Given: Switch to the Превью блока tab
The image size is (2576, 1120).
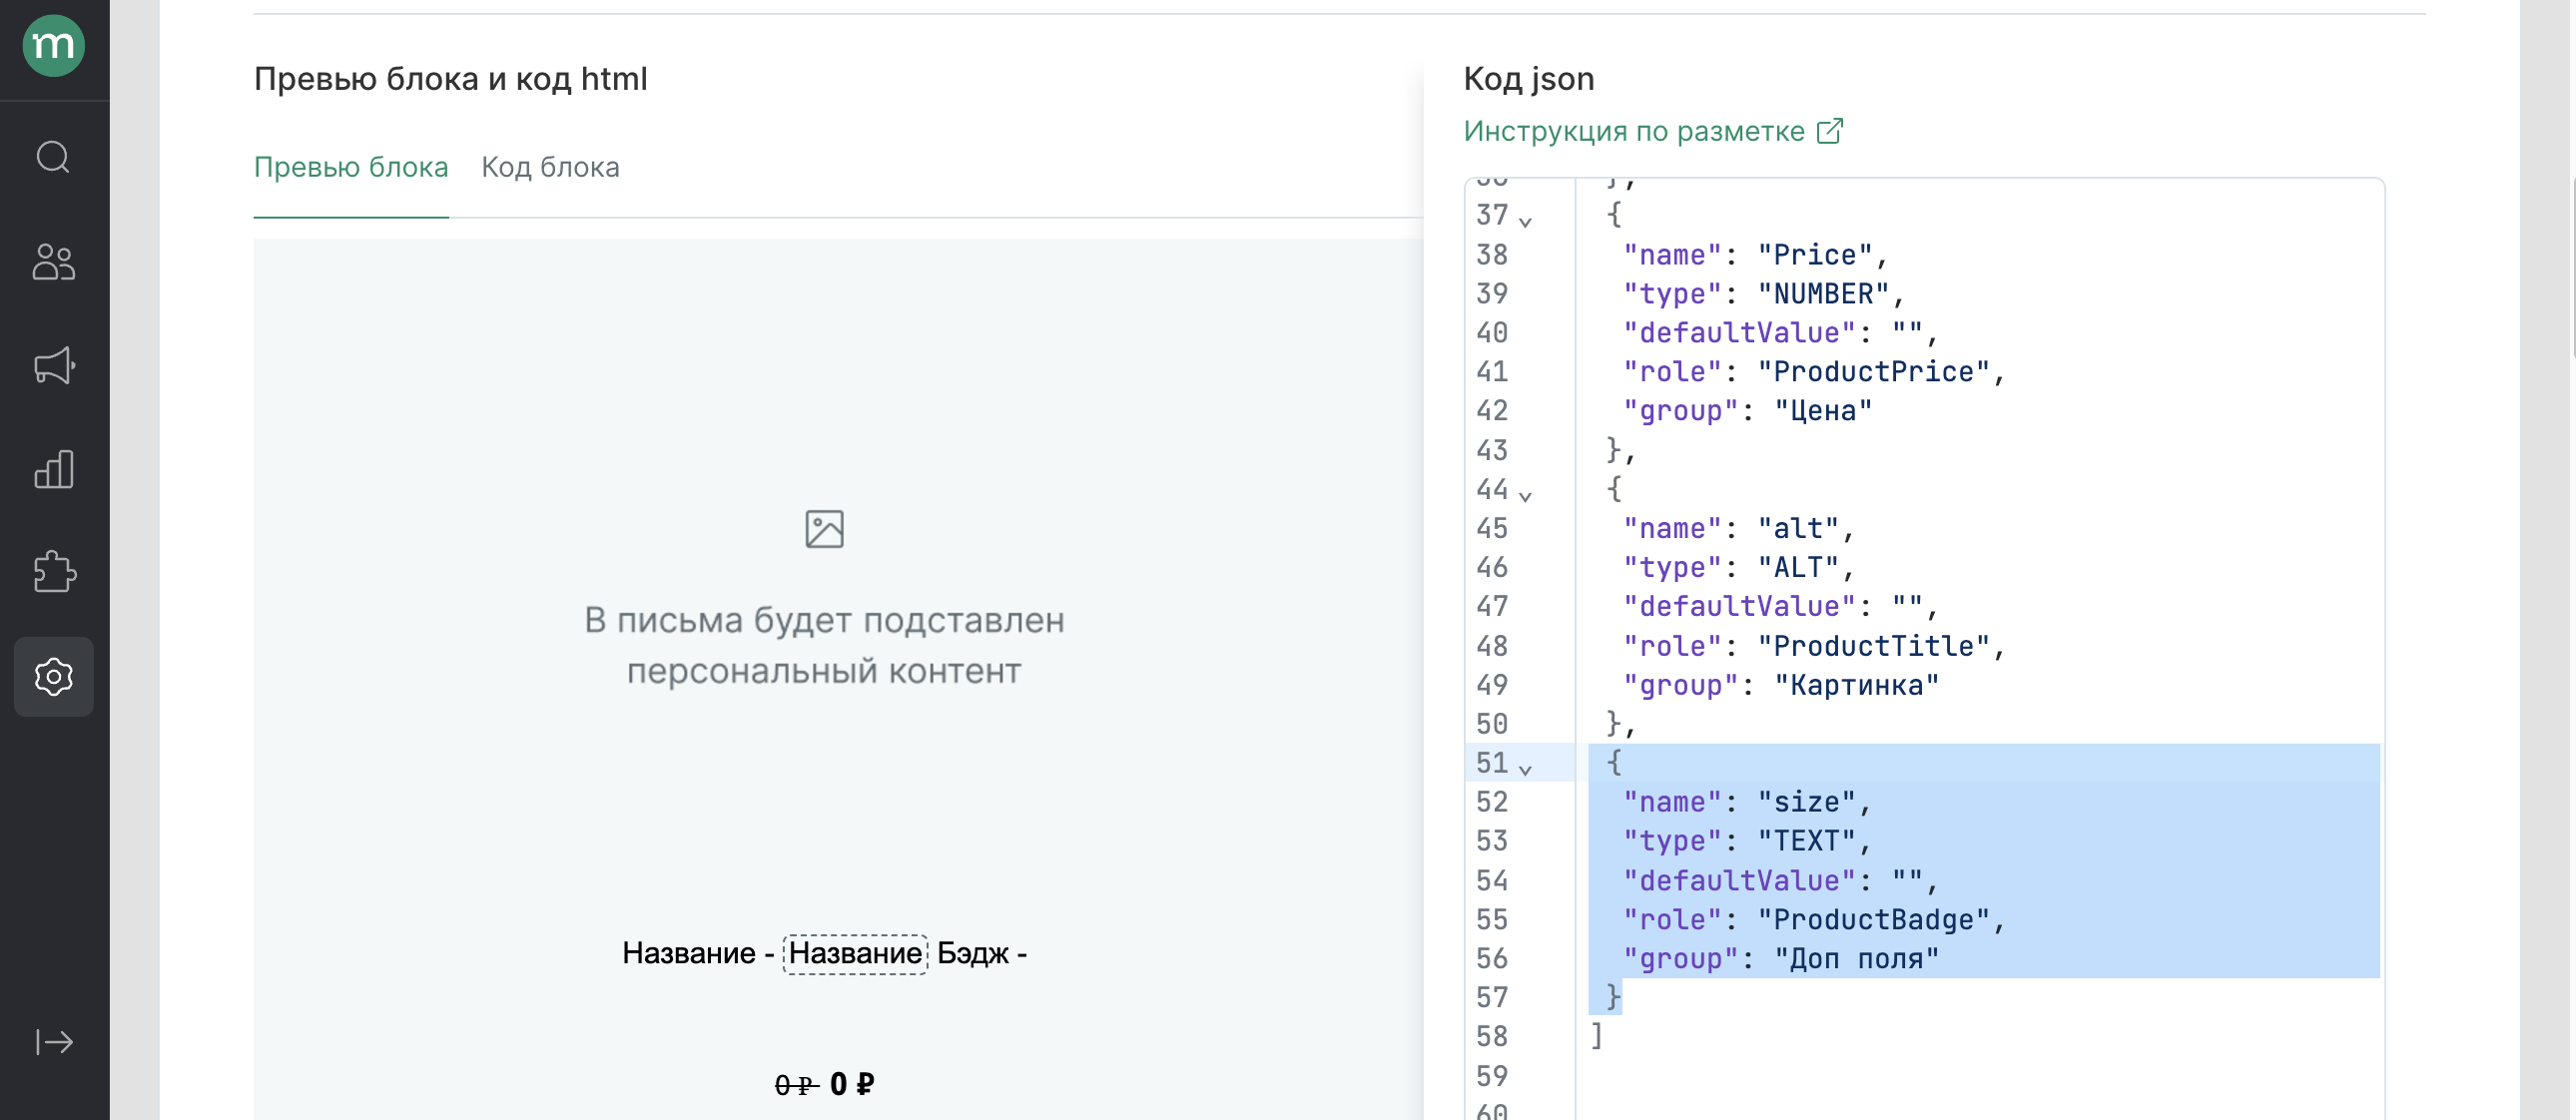Looking at the screenshot, I should pyautogui.click(x=351, y=167).
